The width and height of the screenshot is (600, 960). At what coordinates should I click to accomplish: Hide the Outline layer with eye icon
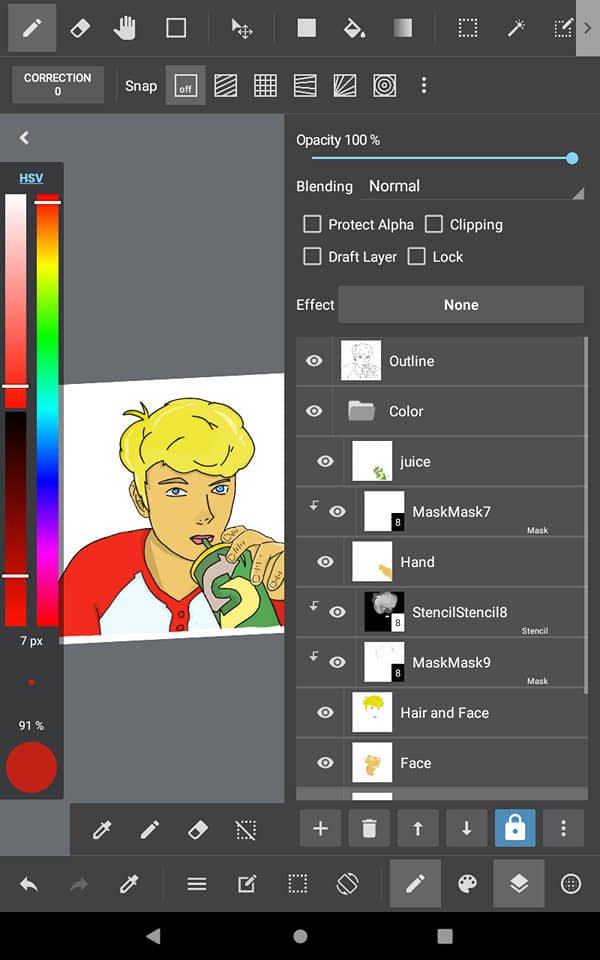point(314,361)
